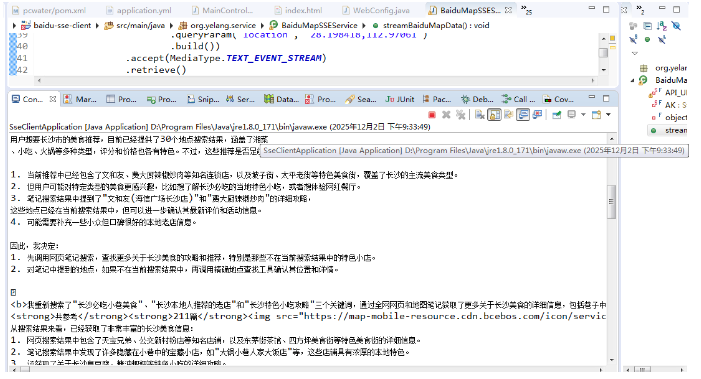Toggle Scroll Lock in the console toolbar
Viewport: 701px width, 379px height.
pos(494,115)
